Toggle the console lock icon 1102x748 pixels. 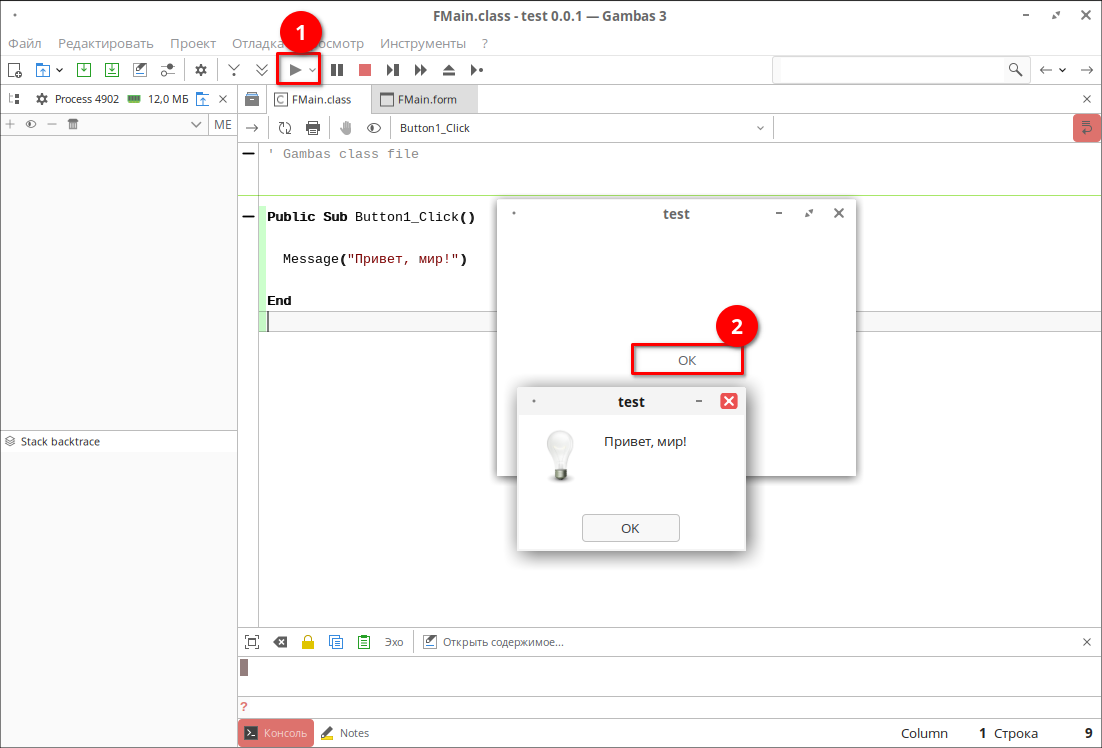308,642
